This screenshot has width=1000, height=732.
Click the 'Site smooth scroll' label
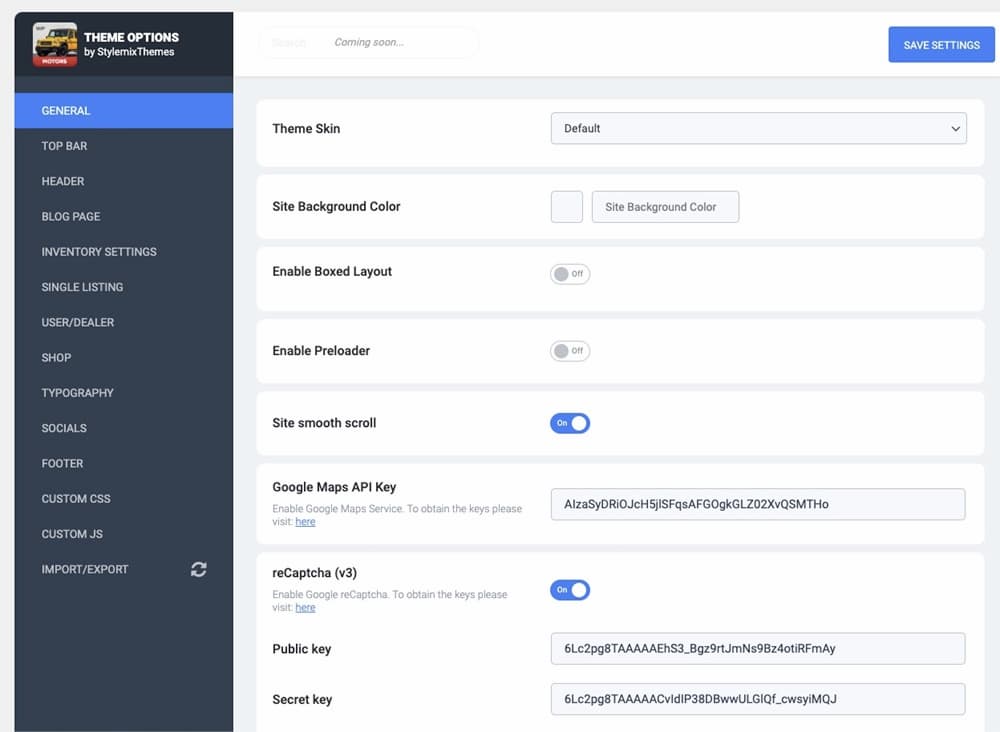pyautogui.click(x=324, y=423)
